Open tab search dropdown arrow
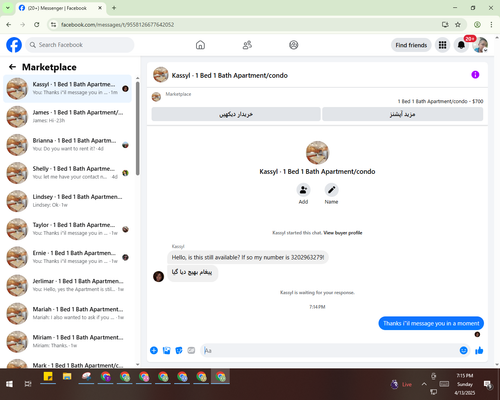This screenshot has width=500, height=400. 7,8
